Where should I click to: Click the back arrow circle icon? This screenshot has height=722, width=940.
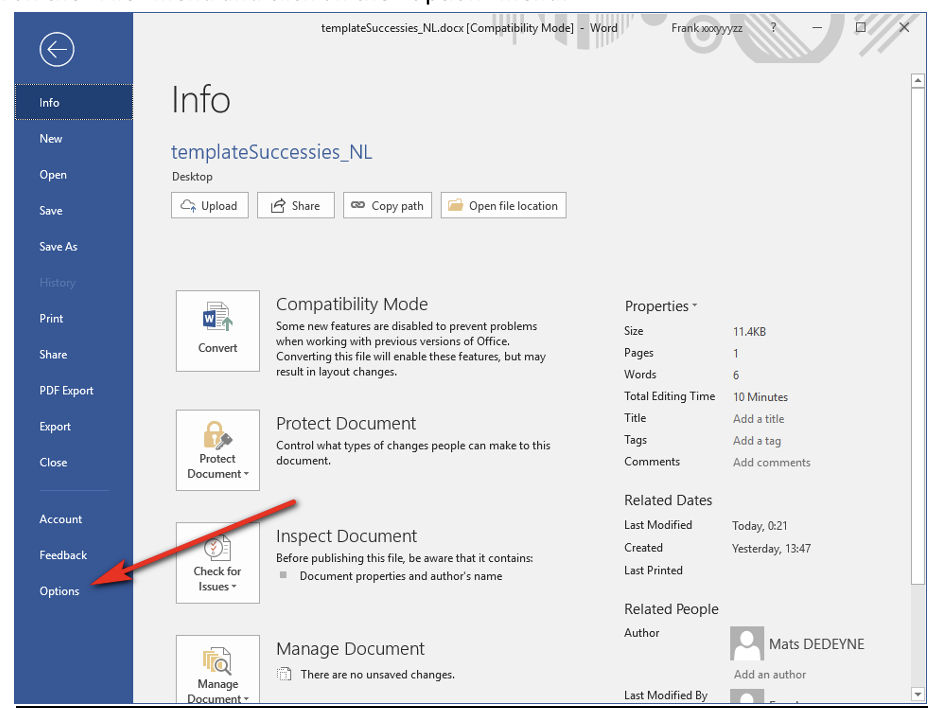click(x=57, y=49)
